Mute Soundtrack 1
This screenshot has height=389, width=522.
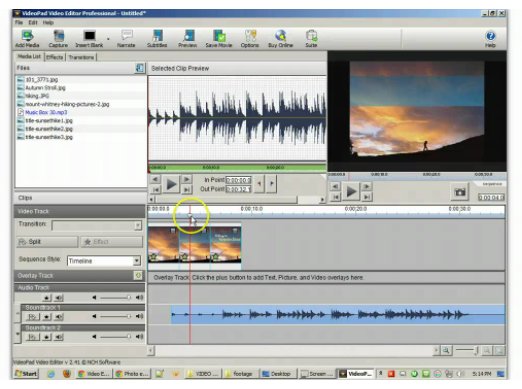pyautogui.click(x=59, y=317)
